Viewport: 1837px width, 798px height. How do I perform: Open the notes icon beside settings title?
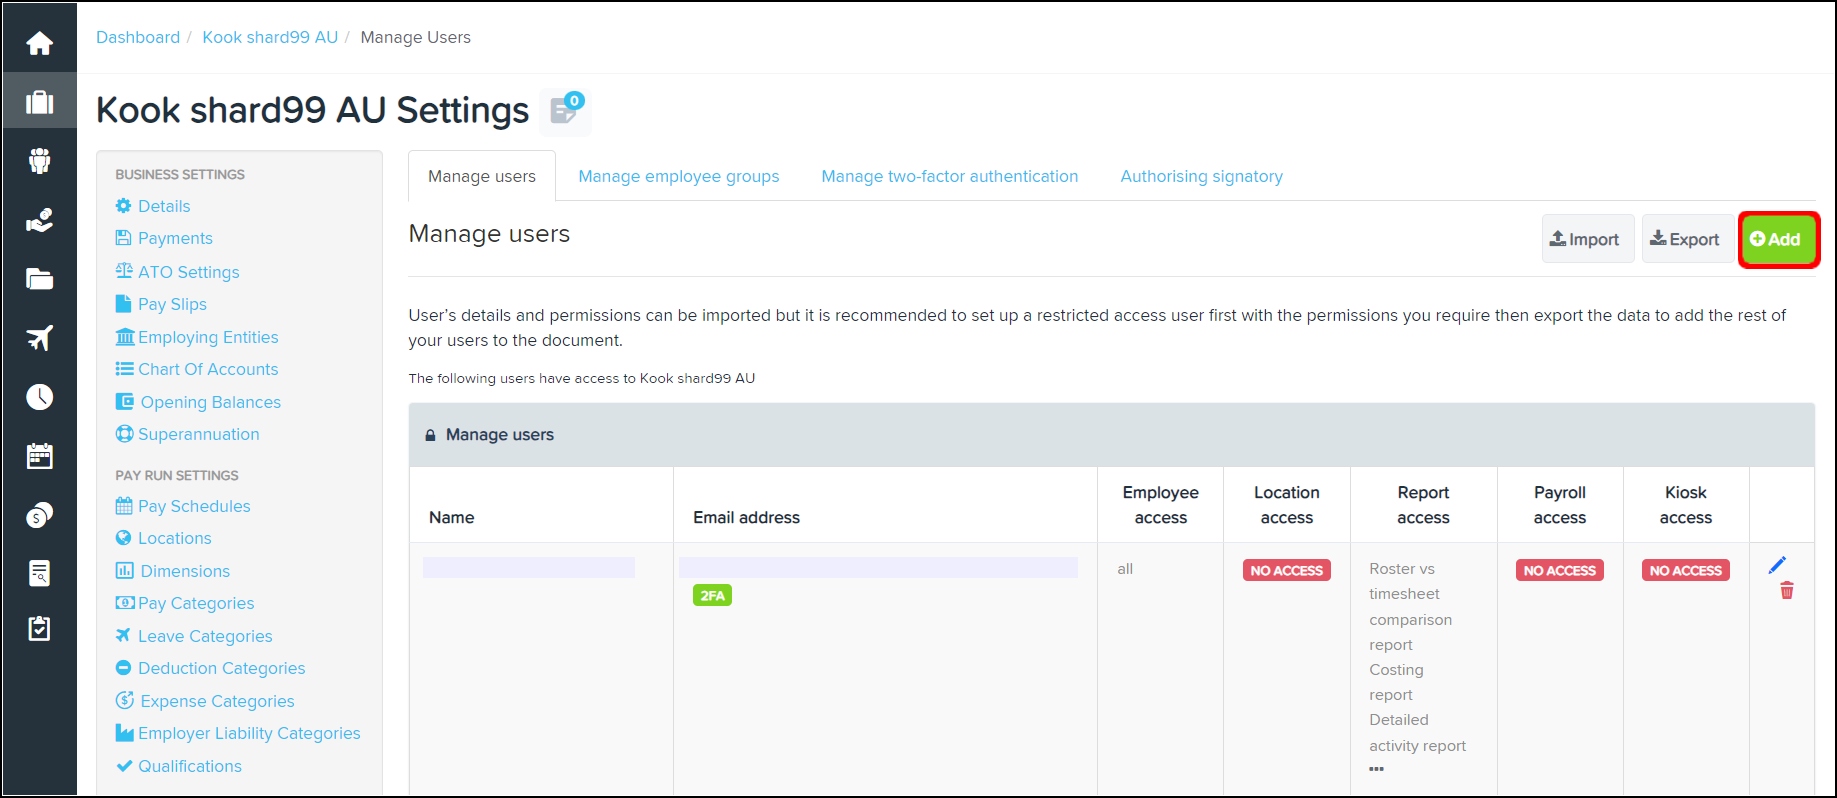click(x=565, y=111)
